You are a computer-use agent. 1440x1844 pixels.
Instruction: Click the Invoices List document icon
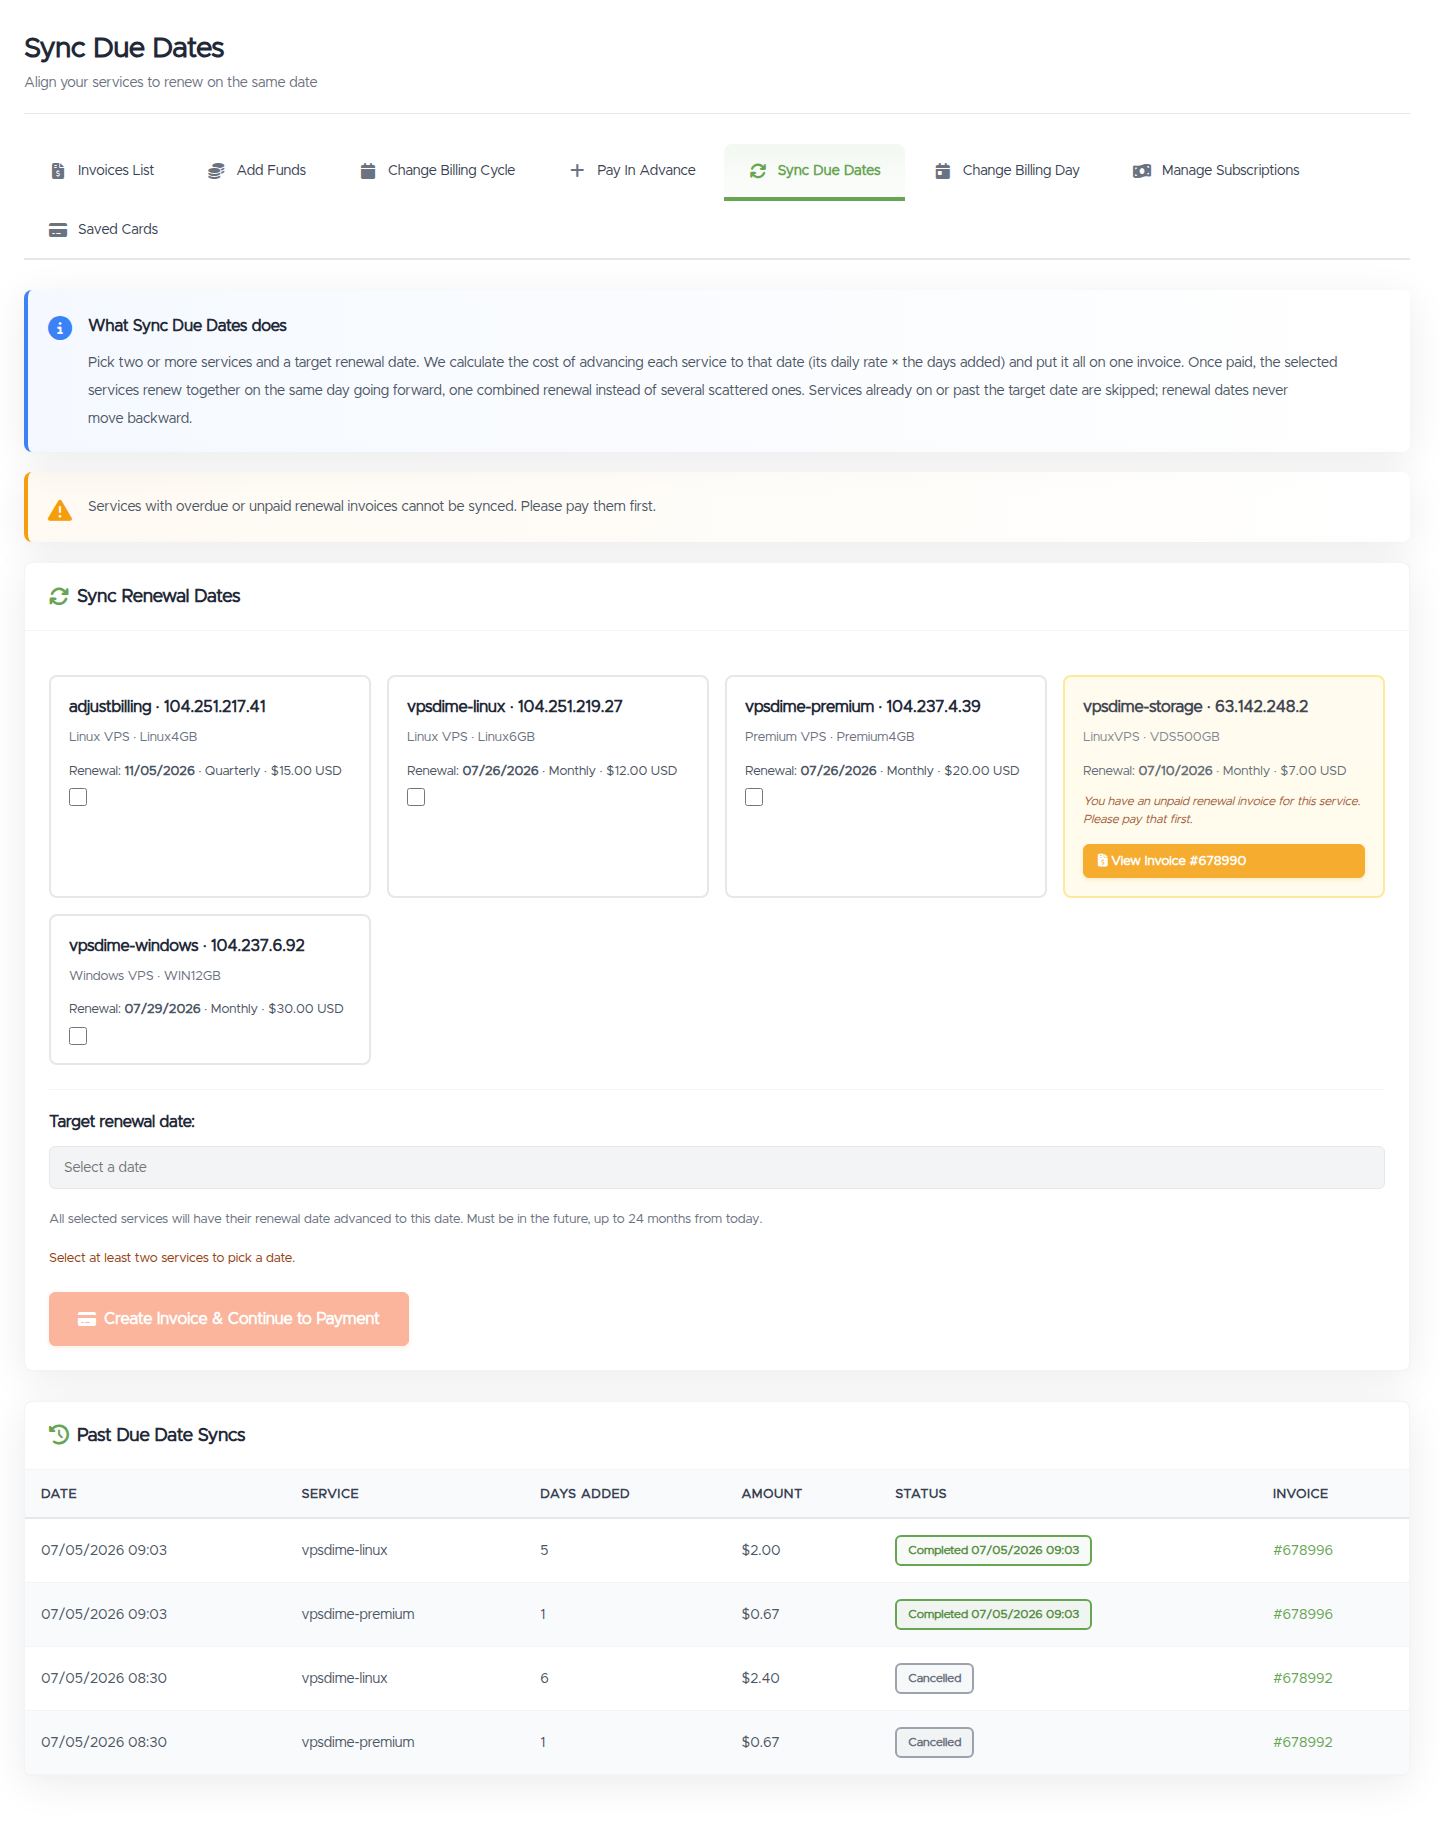(x=58, y=171)
